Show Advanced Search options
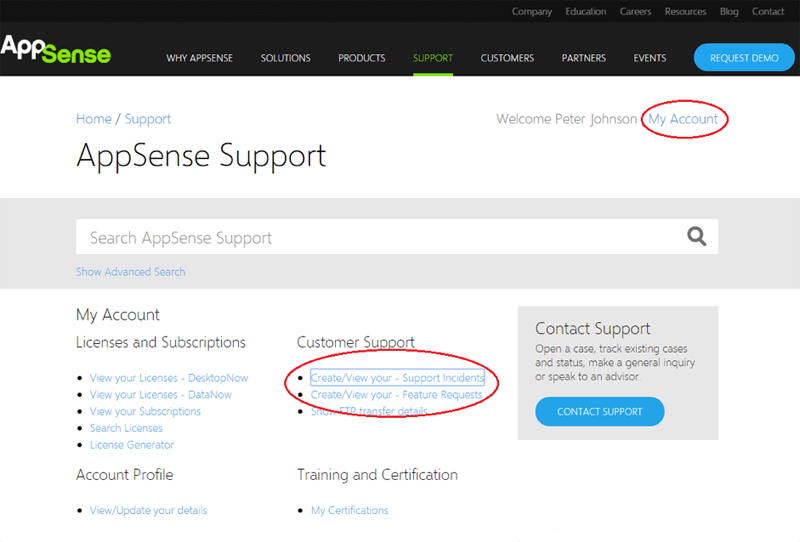The image size is (800, 542). point(131,272)
